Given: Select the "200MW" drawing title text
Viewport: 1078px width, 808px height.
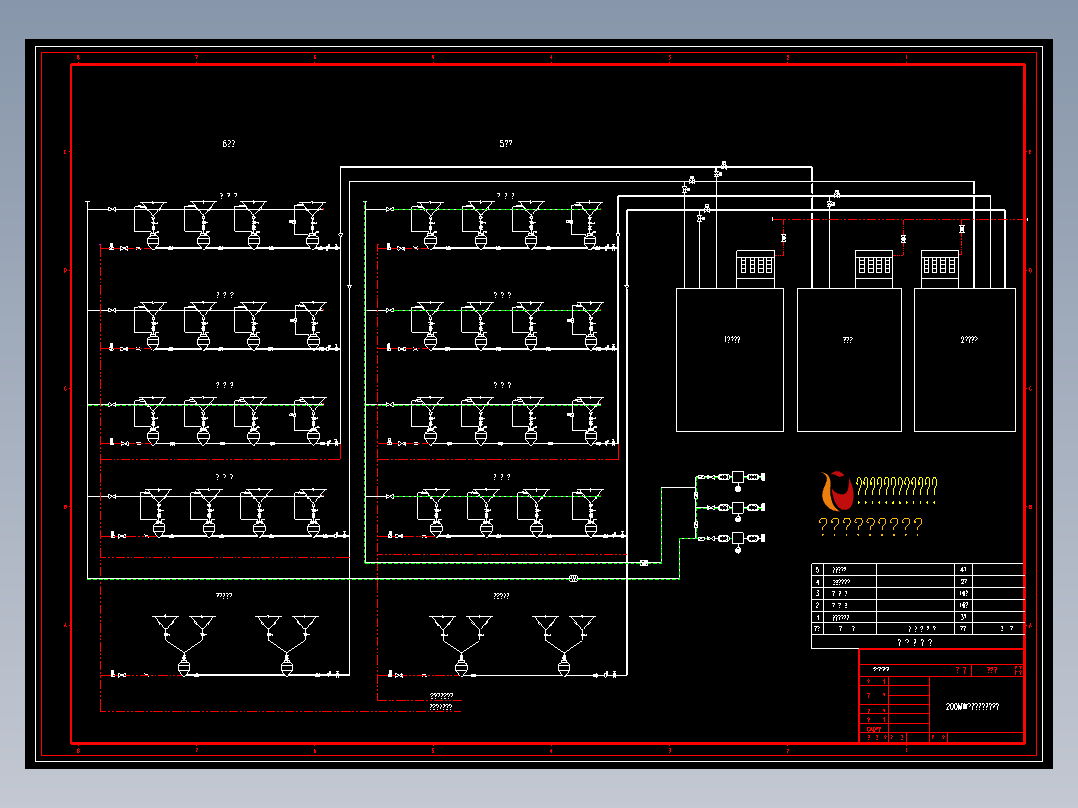Looking at the screenshot, I should (x=972, y=706).
